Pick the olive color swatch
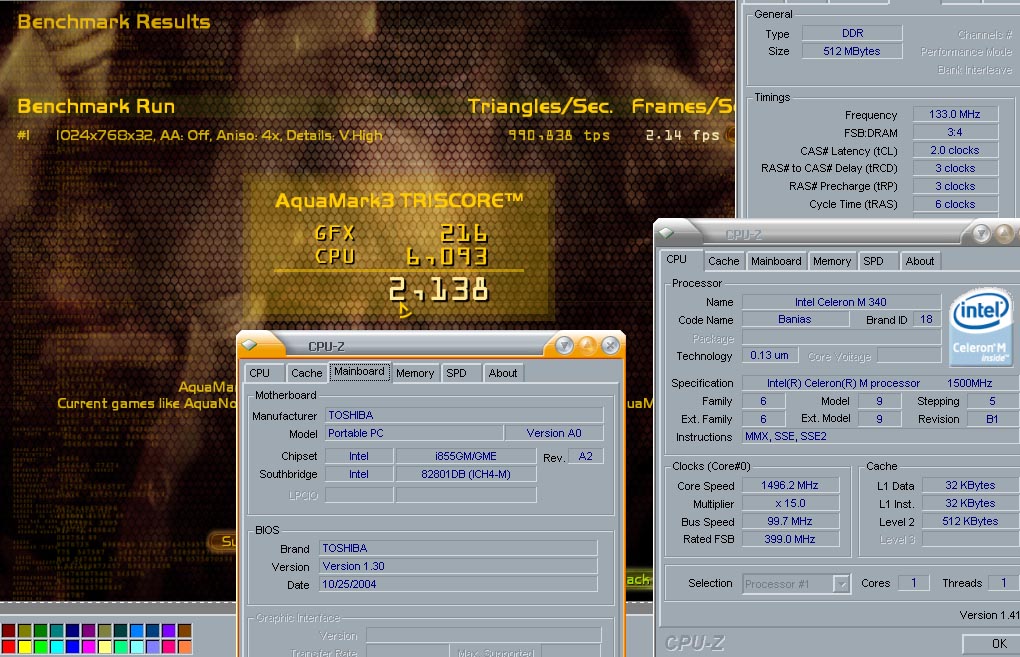 25,630
